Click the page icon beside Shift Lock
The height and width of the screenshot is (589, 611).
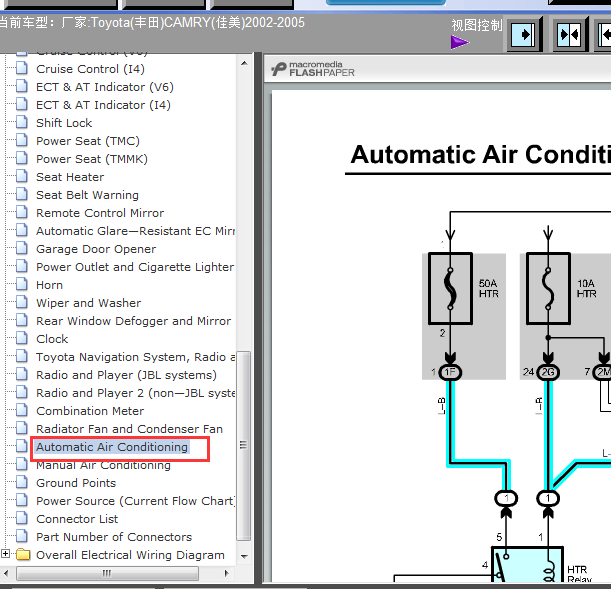tap(22, 122)
